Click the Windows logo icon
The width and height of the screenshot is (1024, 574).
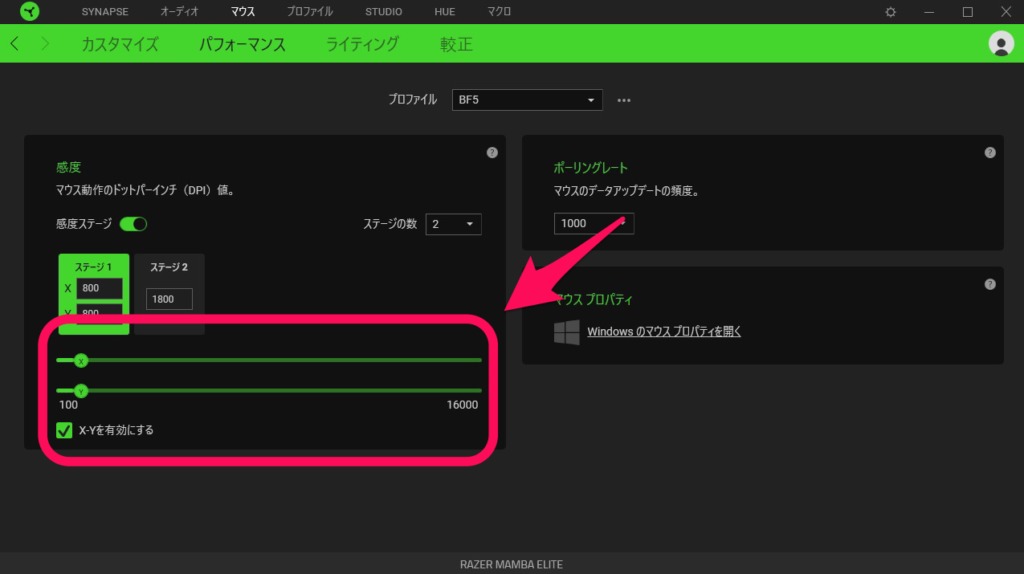point(566,332)
